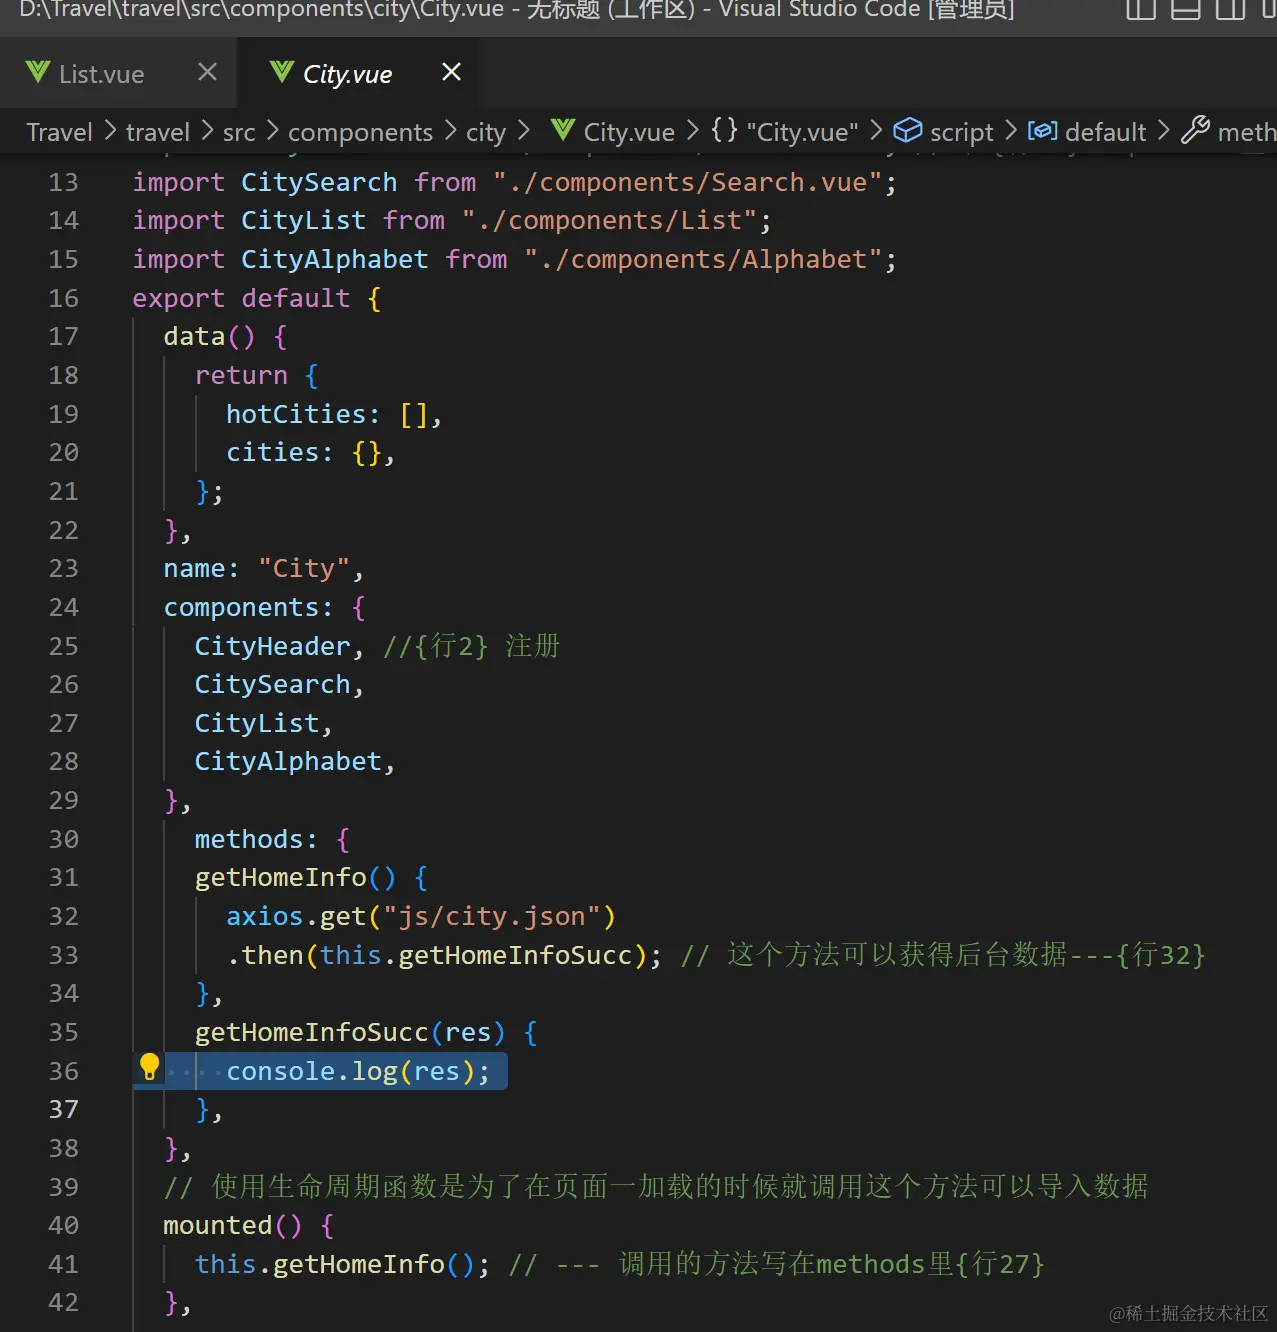Screen dimensions: 1277x1332
Task: Close the List.vue tab
Action: pos(207,72)
